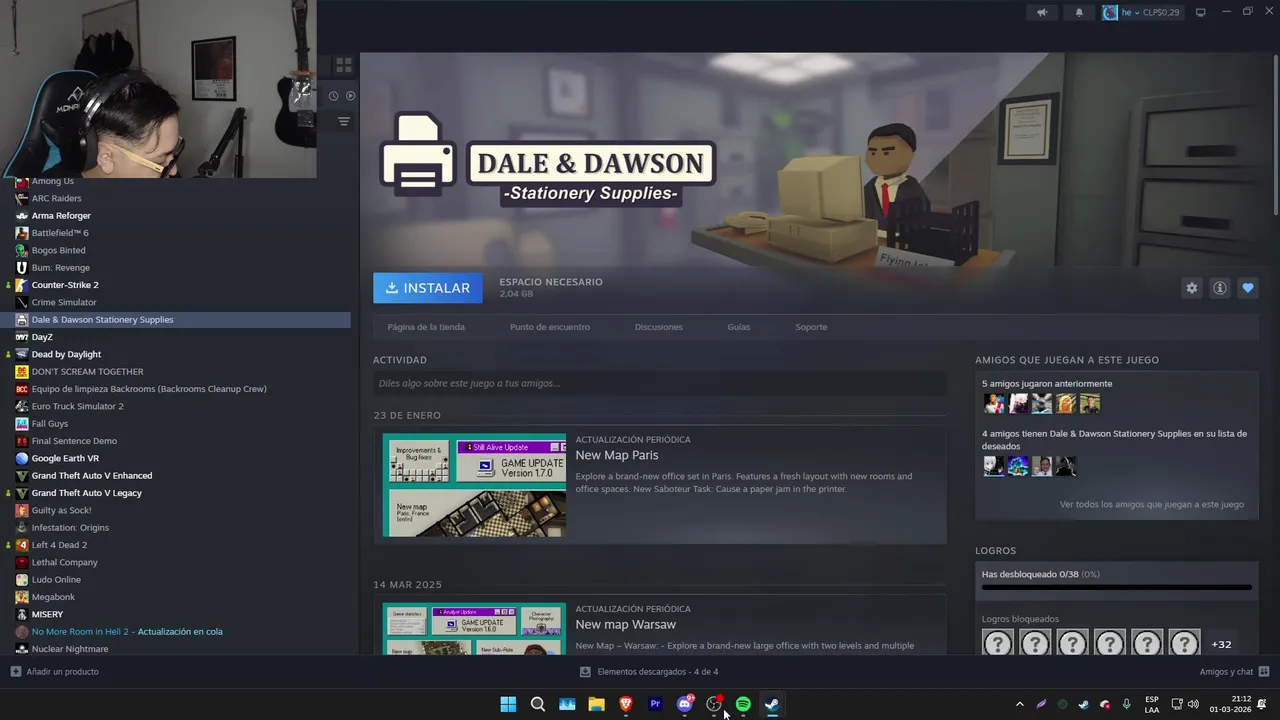Toggle the favorite heart icon
Viewport: 1280px width, 720px height.
(1247, 288)
